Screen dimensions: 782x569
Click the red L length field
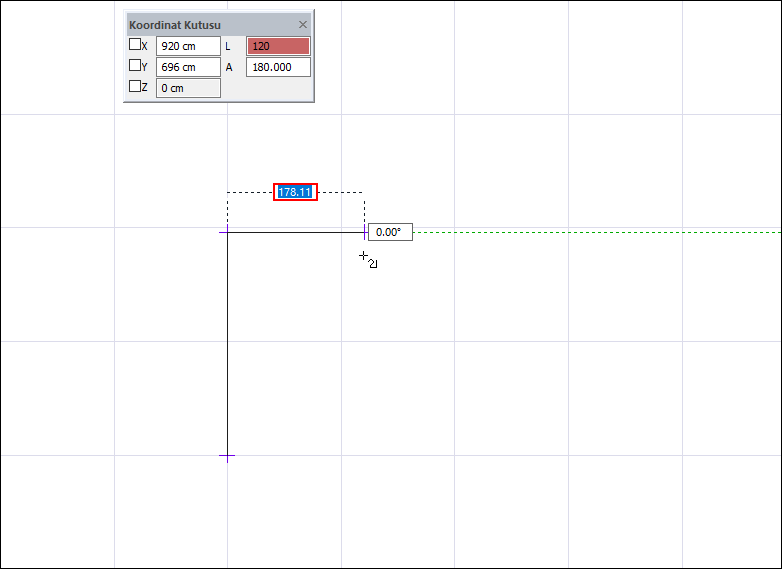[x=278, y=46]
